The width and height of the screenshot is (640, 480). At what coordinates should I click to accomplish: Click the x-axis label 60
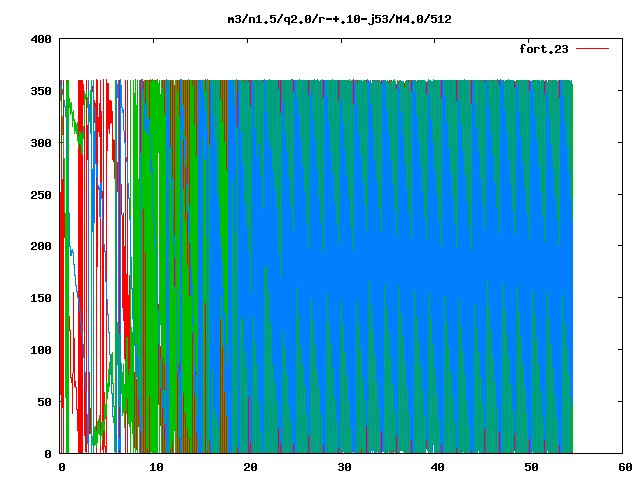(x=625, y=467)
